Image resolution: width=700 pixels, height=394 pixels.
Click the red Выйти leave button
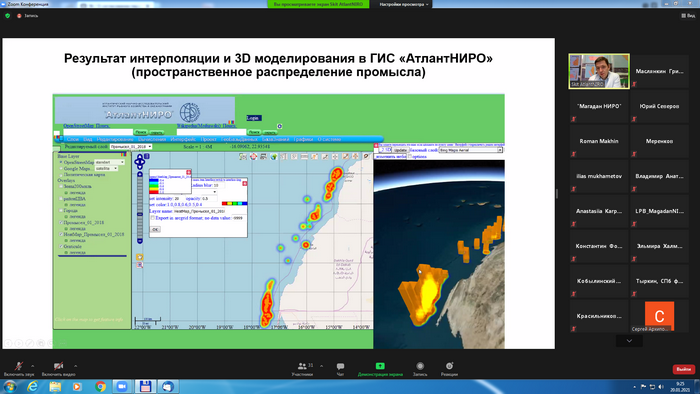683,369
